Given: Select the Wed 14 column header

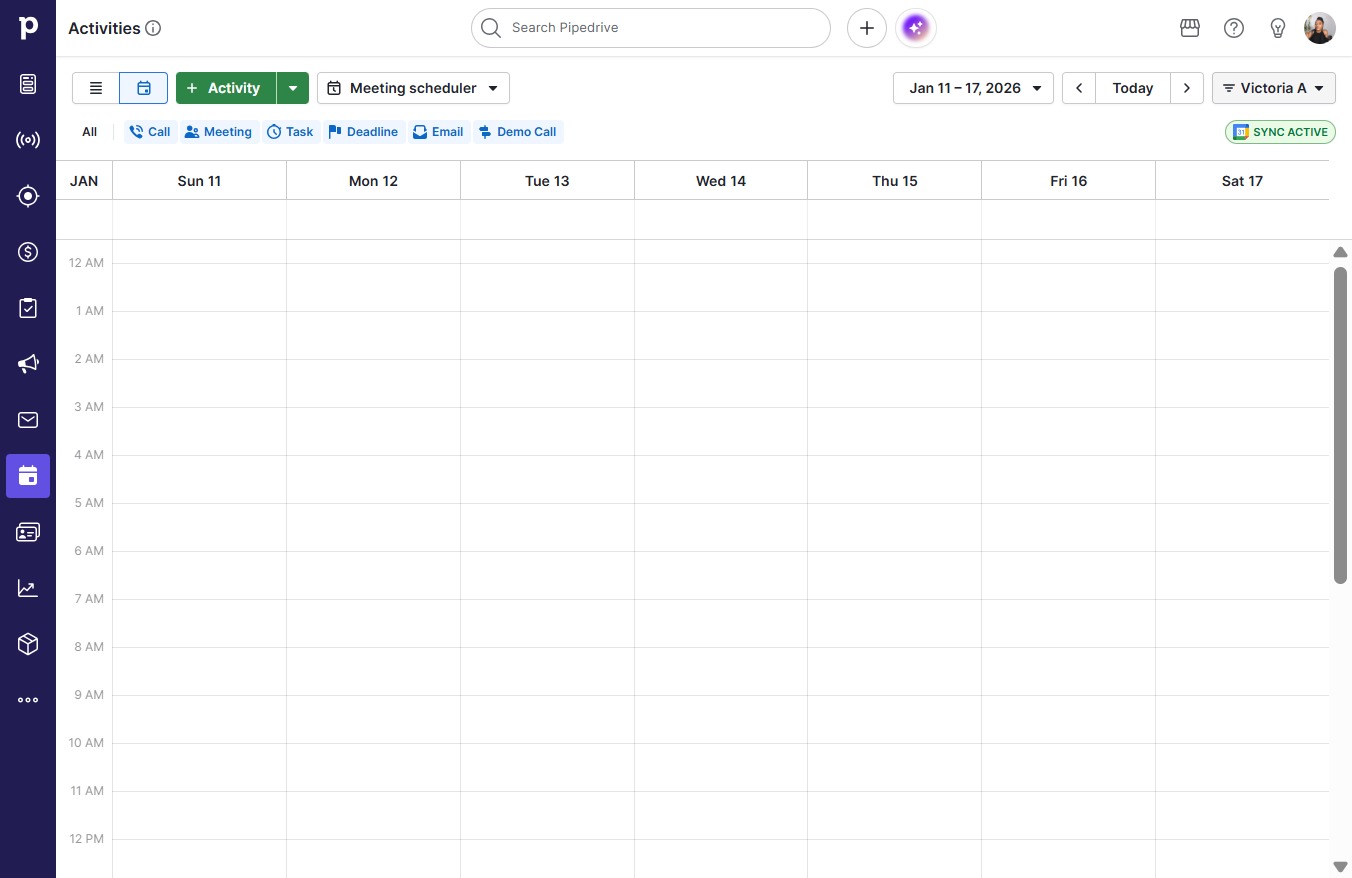Looking at the screenshot, I should [x=721, y=181].
